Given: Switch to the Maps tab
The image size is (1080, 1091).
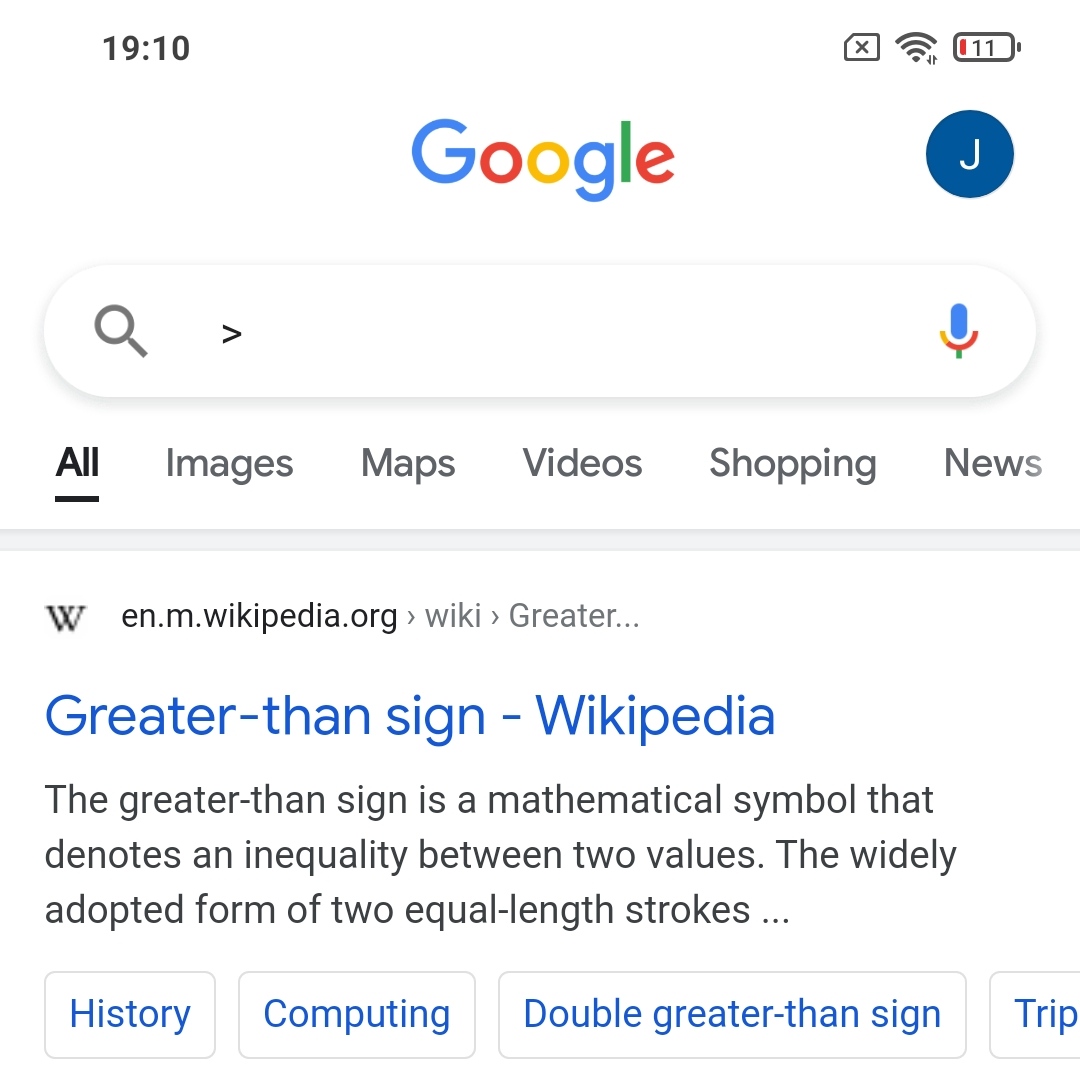Looking at the screenshot, I should pyautogui.click(x=408, y=463).
